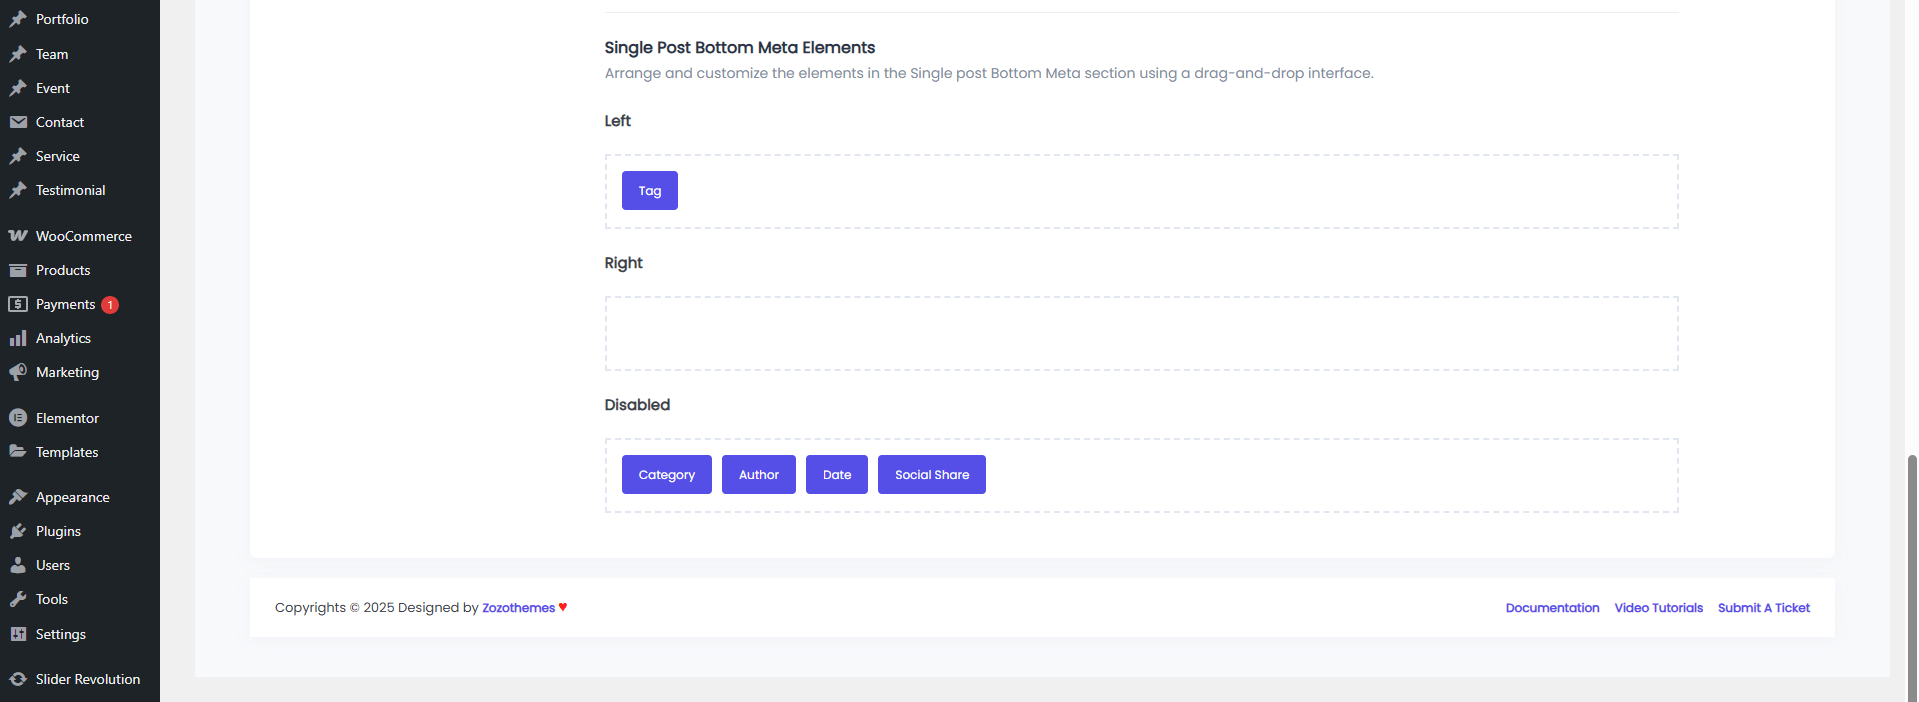This screenshot has height=702, width=1919.
Task: Click the Social Share element block
Action: pyautogui.click(x=931, y=475)
